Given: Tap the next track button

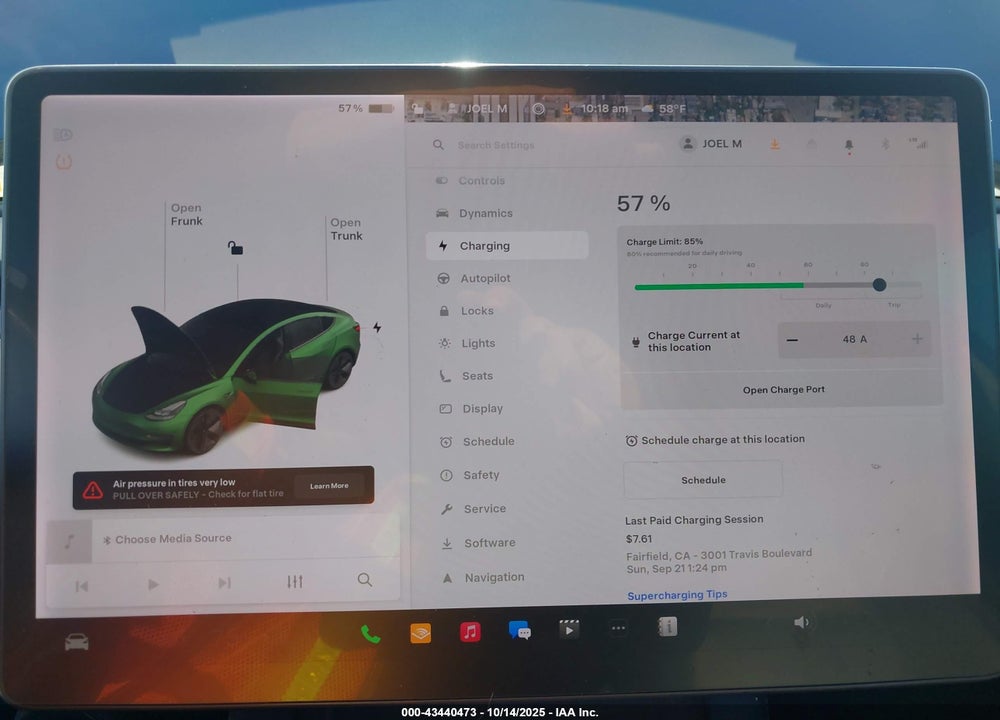Looking at the screenshot, I should 224,583.
